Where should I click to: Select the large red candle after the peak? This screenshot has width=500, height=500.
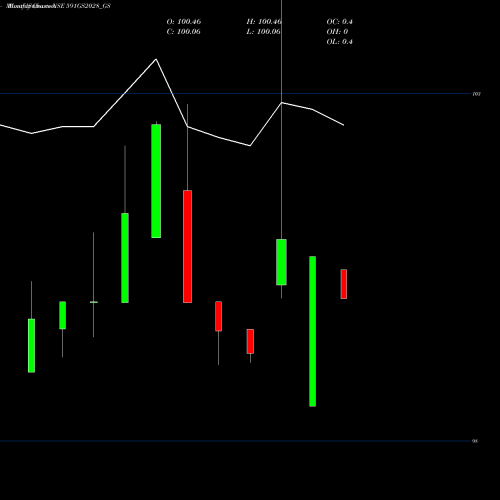[x=187, y=247]
